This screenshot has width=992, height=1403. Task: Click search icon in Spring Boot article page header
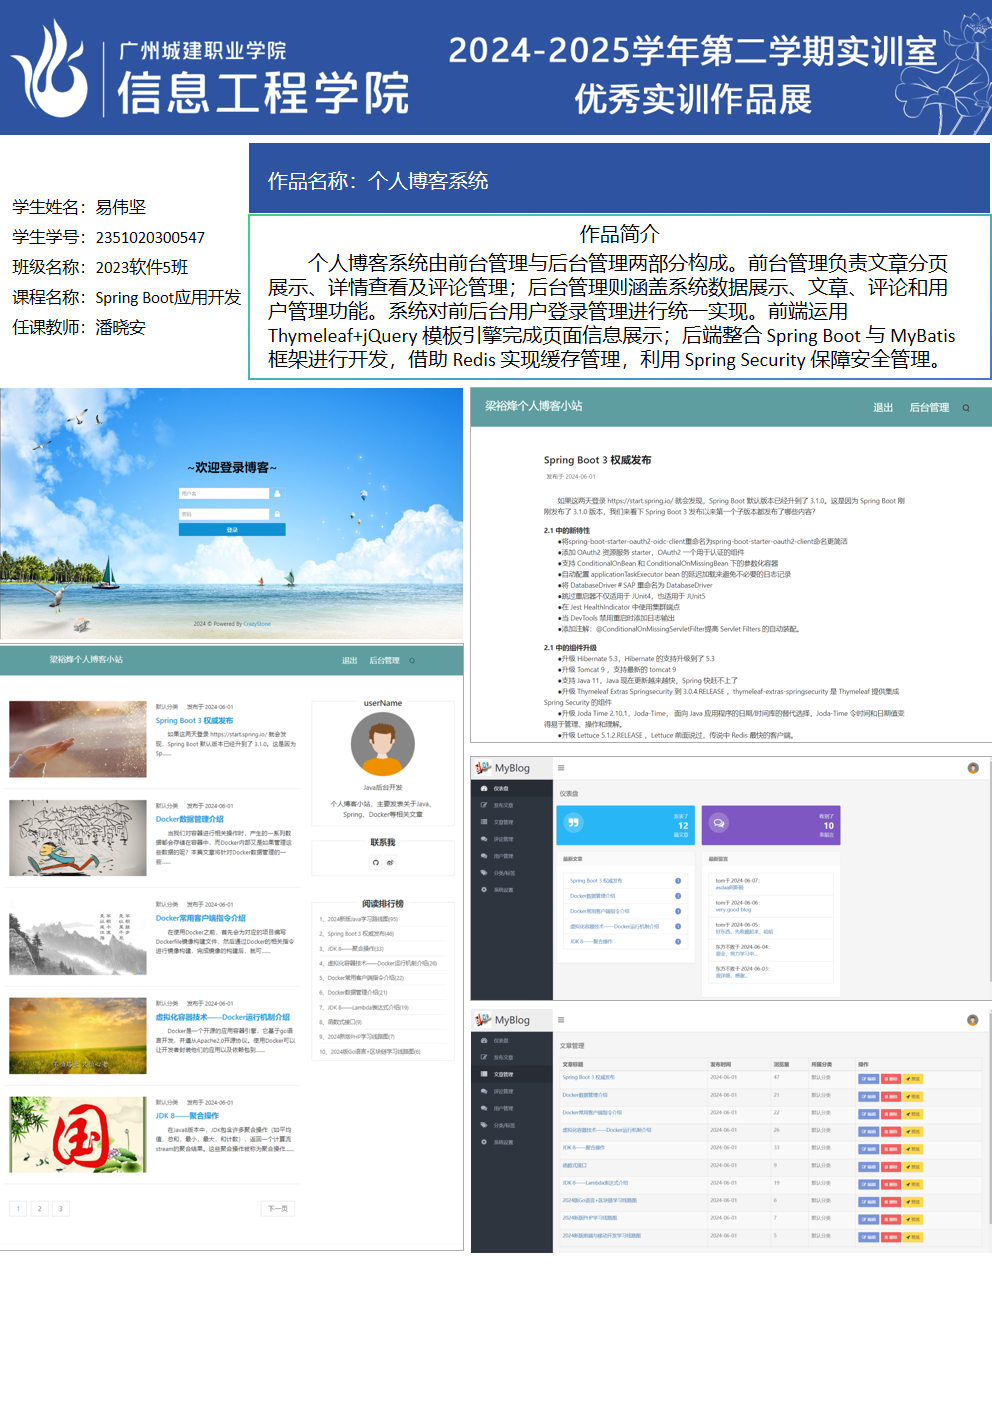pyautogui.click(x=966, y=408)
